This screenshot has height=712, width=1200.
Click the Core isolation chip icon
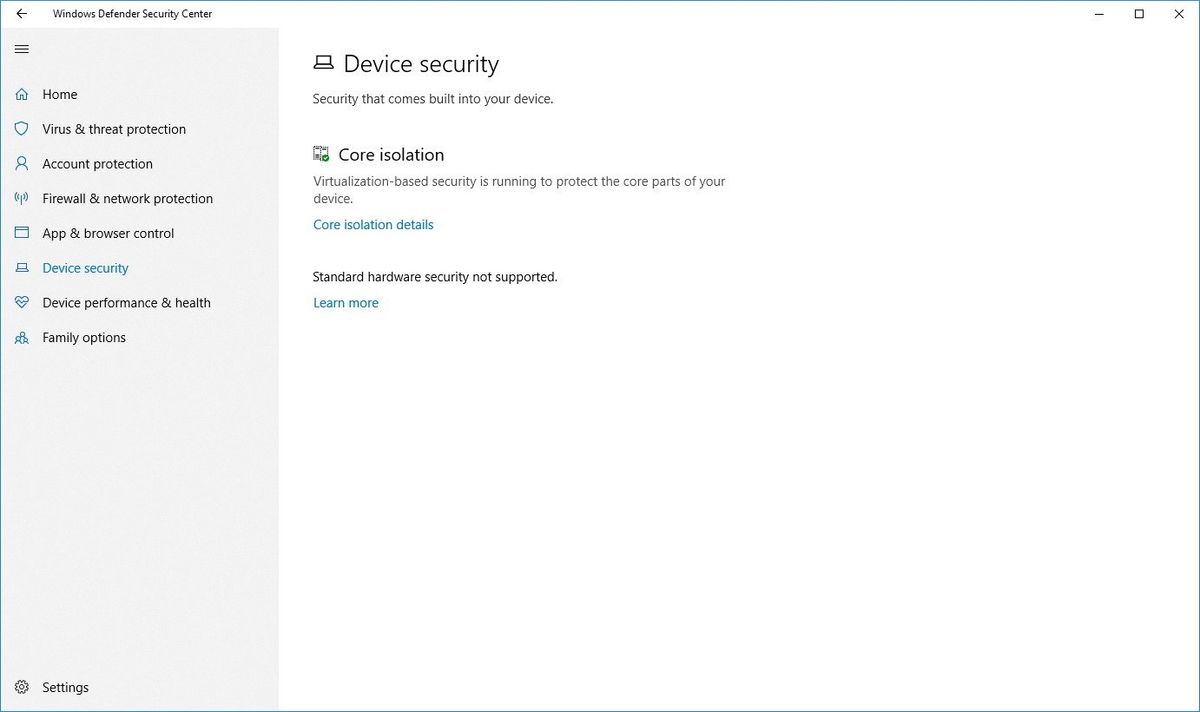click(x=320, y=153)
